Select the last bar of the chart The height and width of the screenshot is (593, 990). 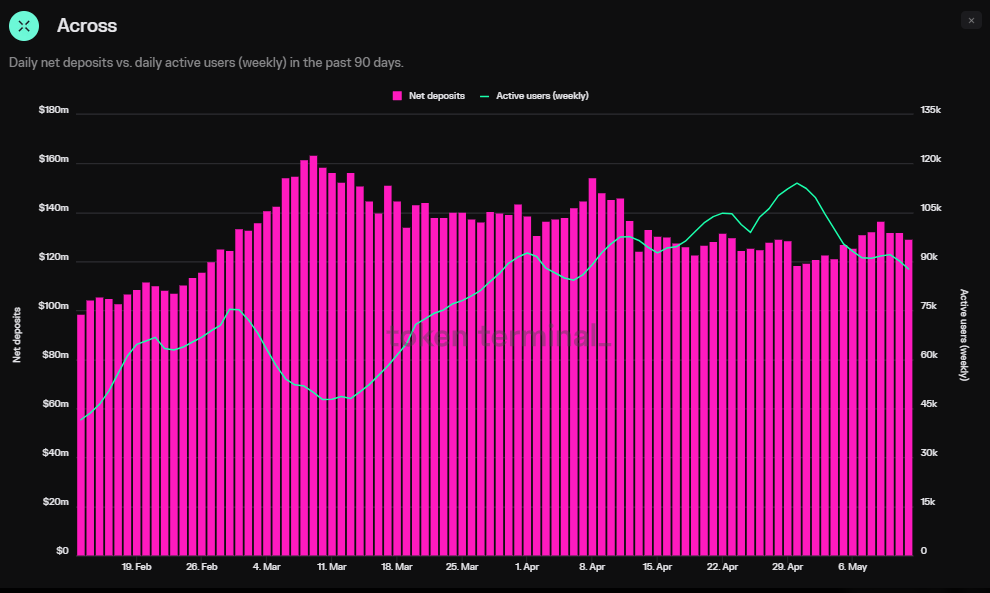[909, 398]
